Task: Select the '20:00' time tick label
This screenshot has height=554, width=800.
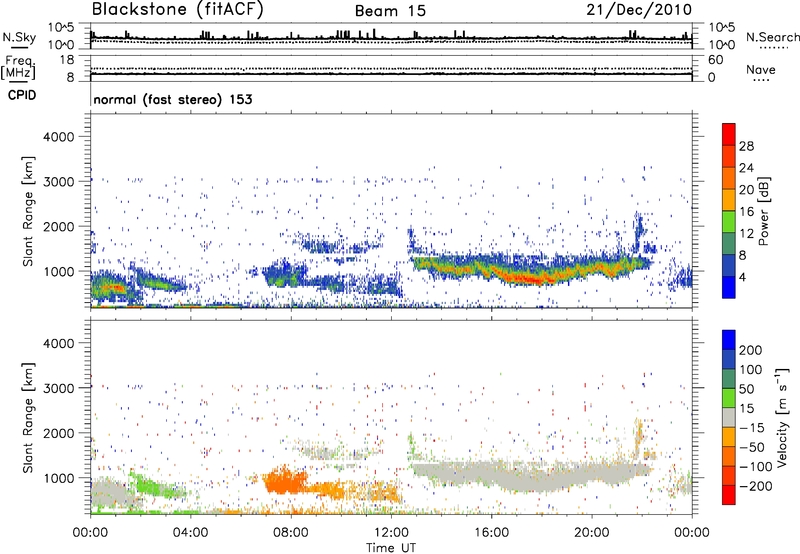Action: pos(592,533)
